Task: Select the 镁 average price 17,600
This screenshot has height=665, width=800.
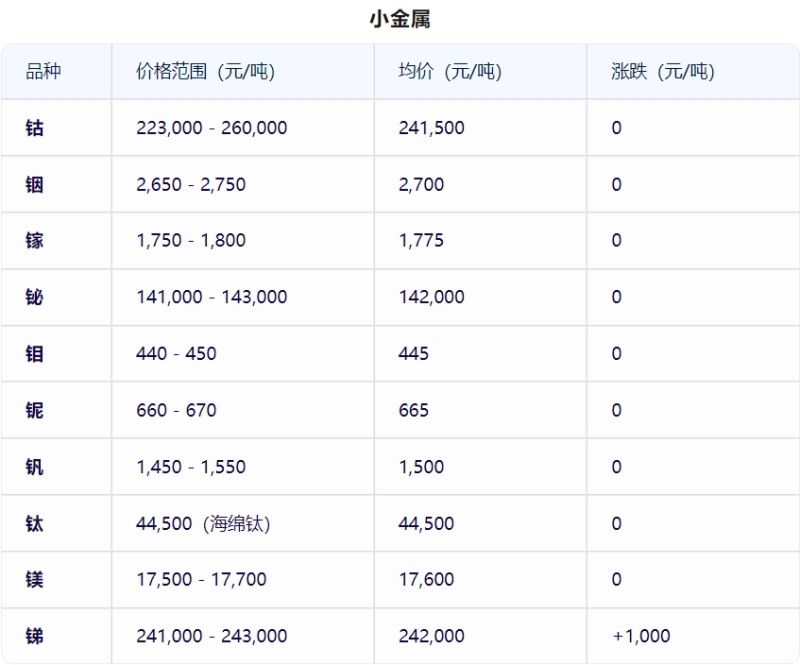Action: point(426,580)
